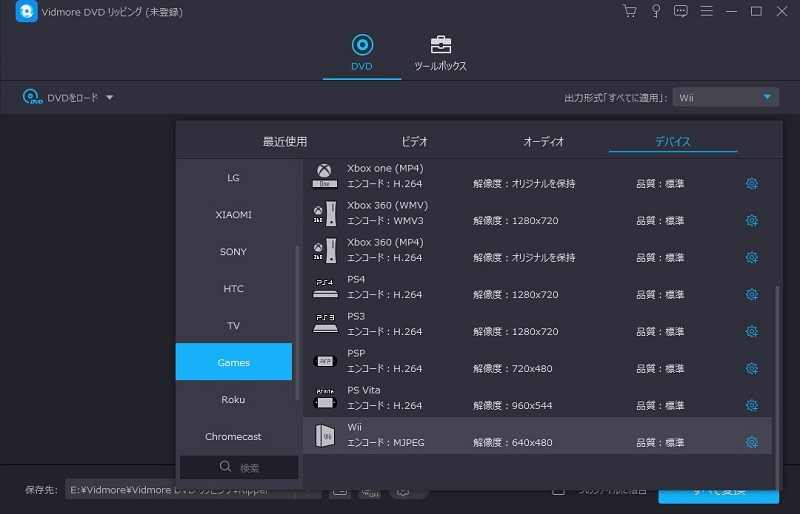The width and height of the screenshot is (800, 514).
Task: Click the WMV3 encoder text
Action: (x=408, y=221)
